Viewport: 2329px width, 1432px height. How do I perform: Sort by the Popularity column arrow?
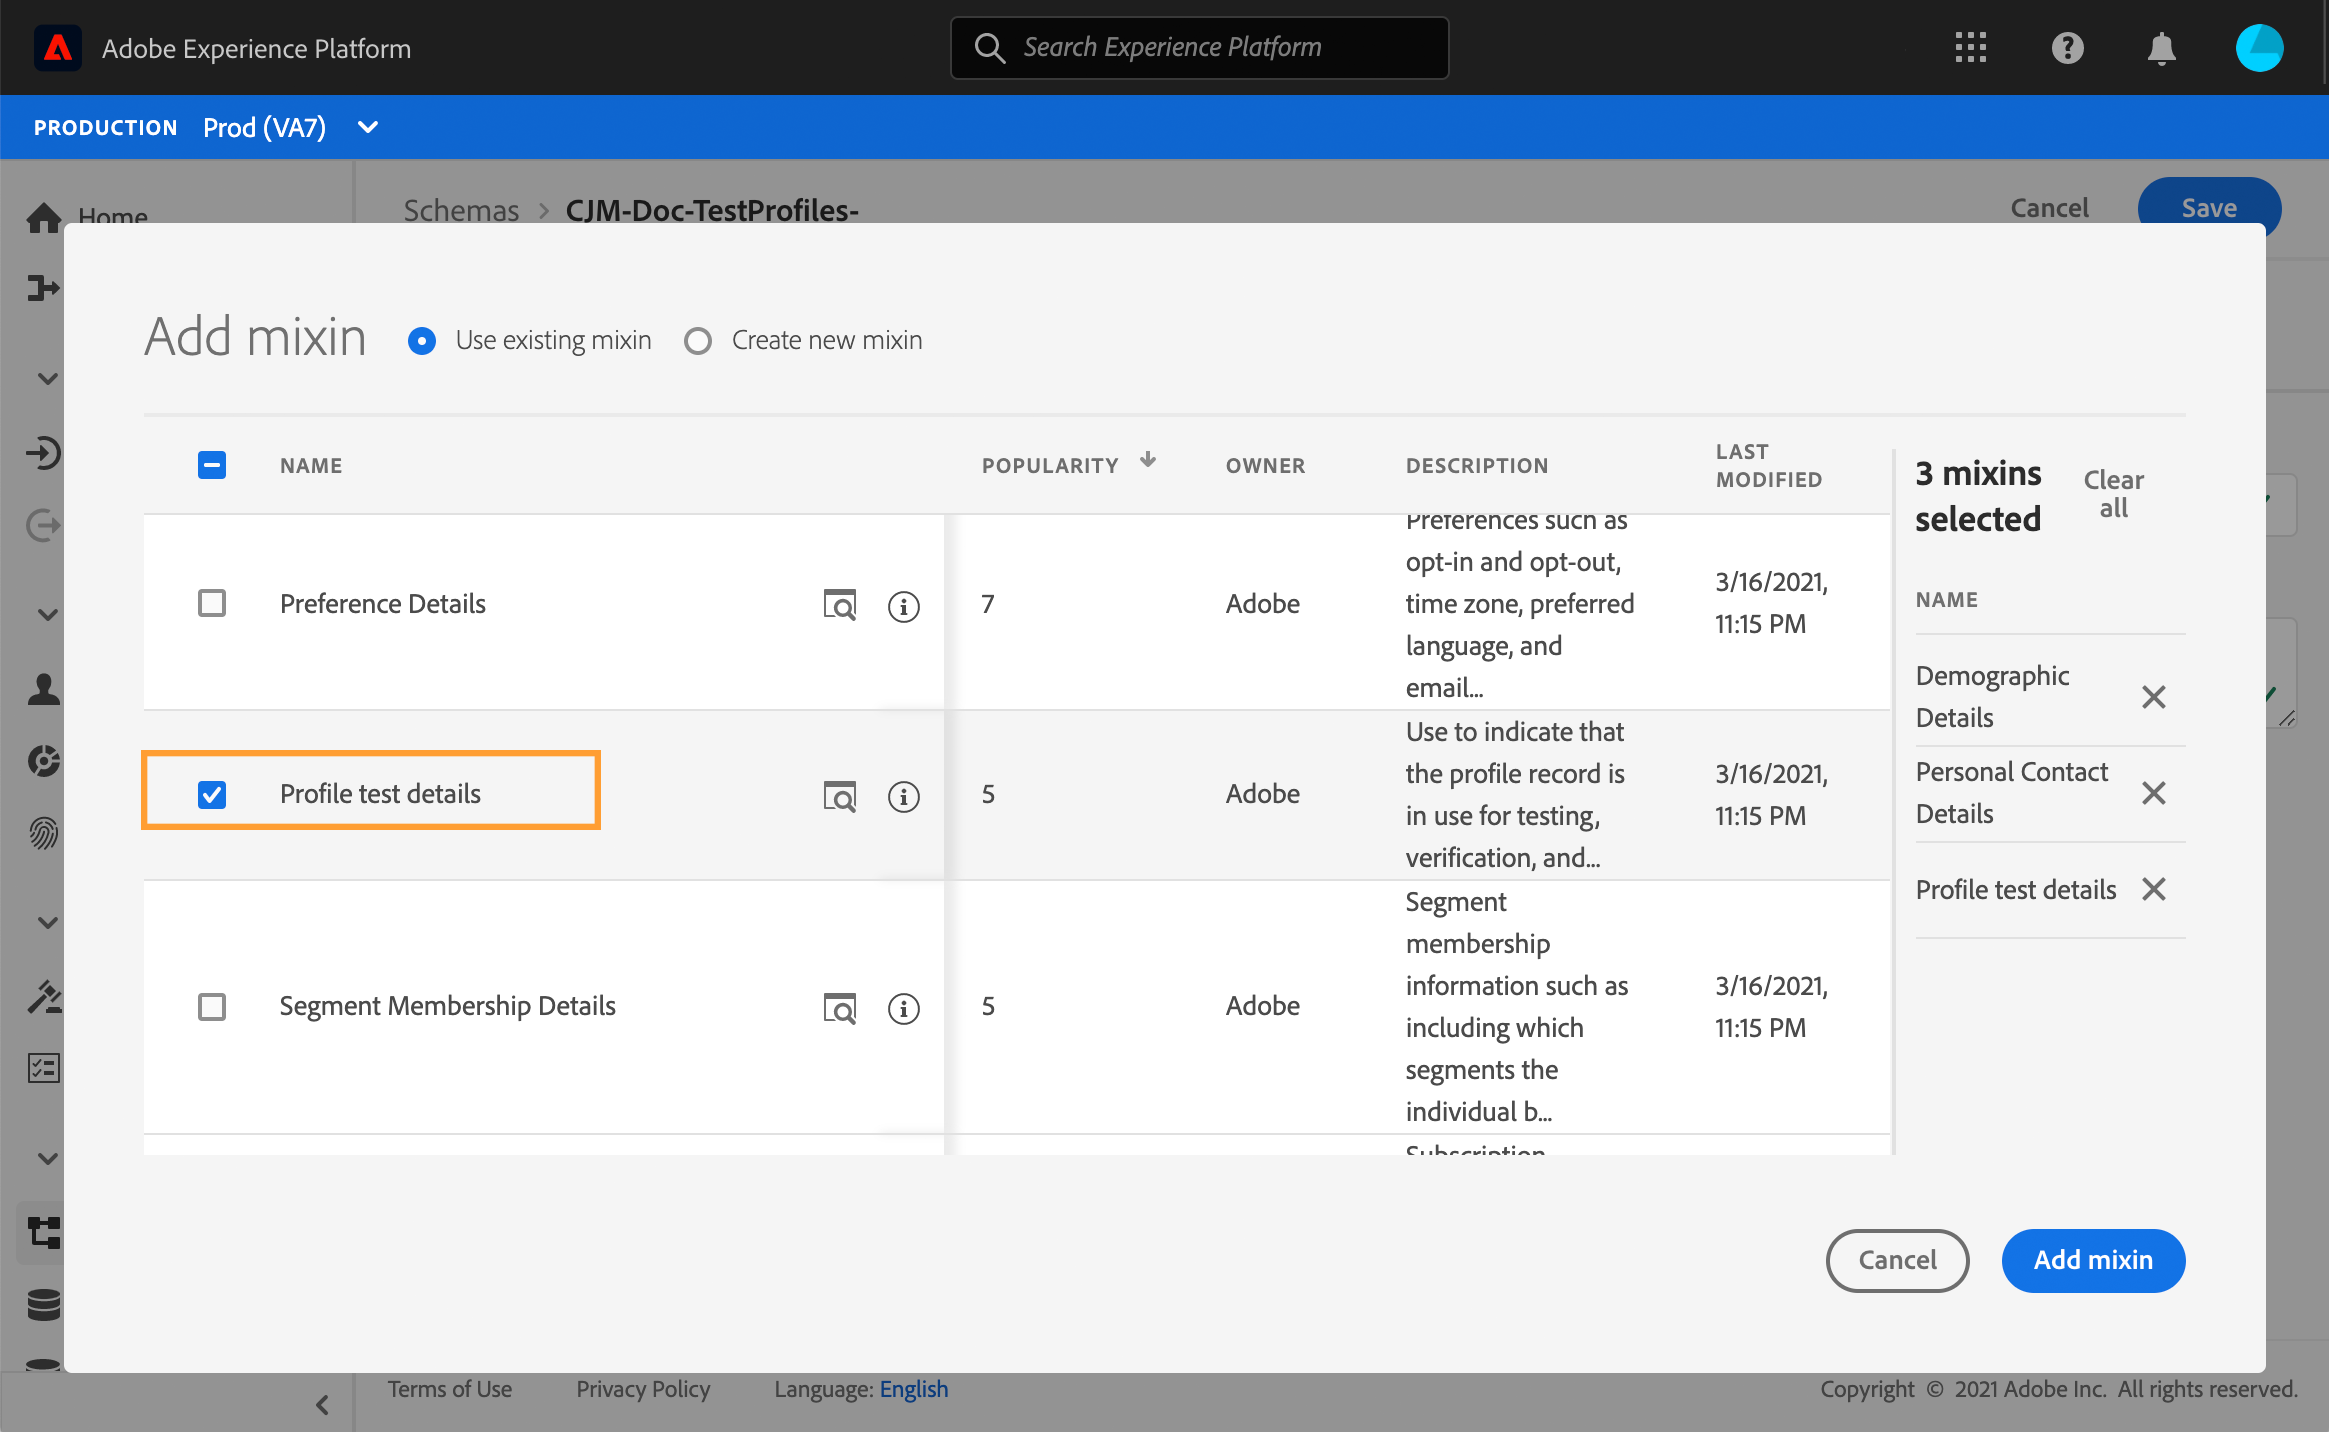(x=1148, y=460)
